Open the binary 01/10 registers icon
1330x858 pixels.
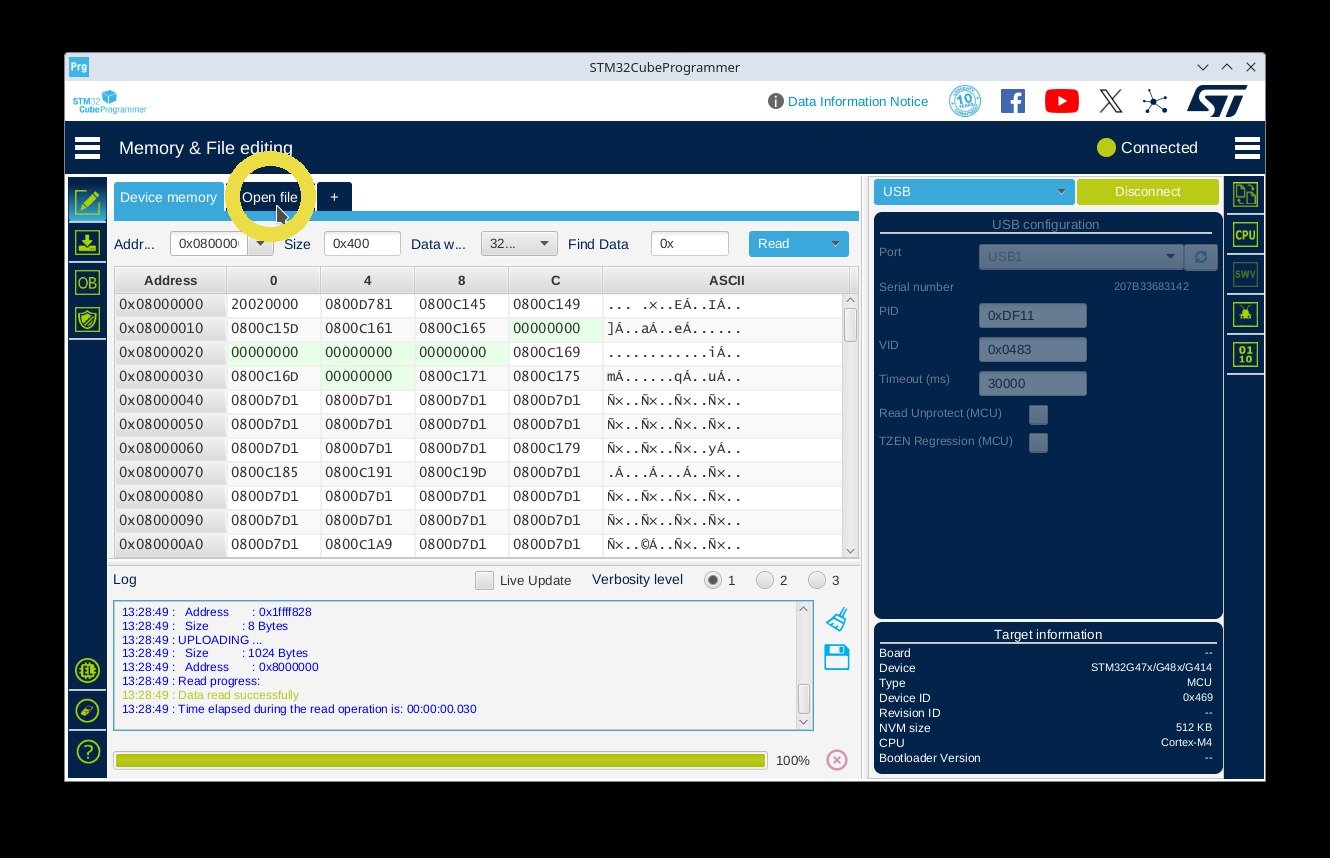click(x=1245, y=353)
